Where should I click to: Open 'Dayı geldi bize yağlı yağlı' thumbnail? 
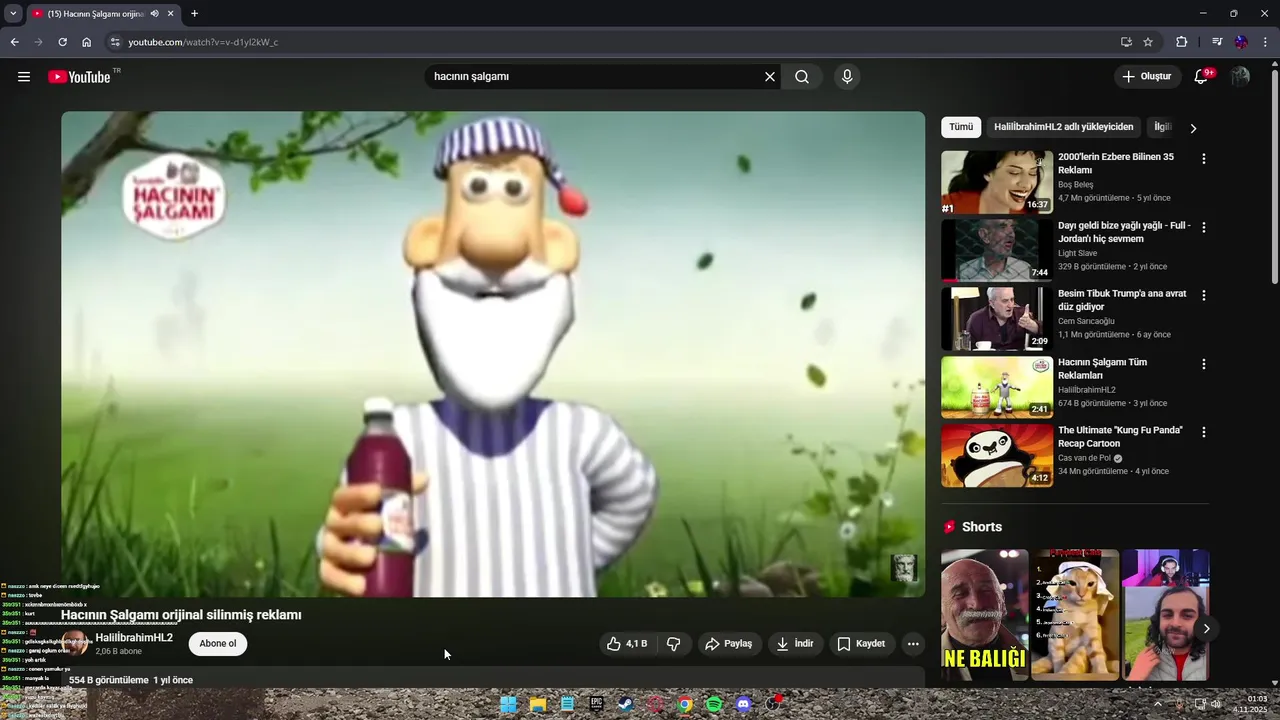pyautogui.click(x=997, y=250)
